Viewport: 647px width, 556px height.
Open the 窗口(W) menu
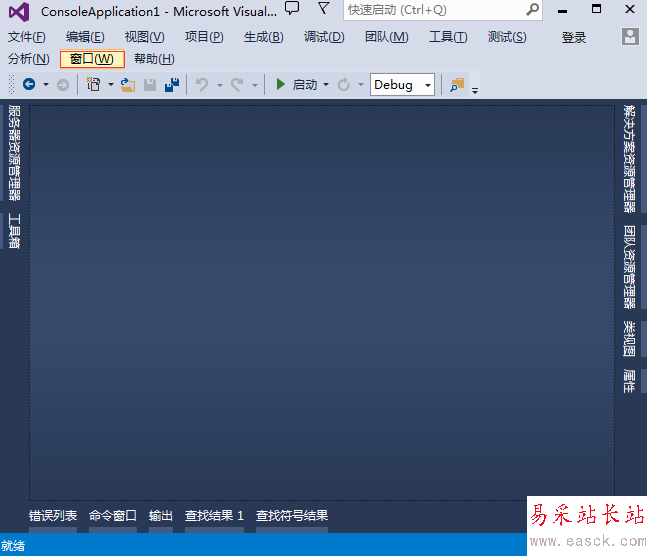point(92,59)
